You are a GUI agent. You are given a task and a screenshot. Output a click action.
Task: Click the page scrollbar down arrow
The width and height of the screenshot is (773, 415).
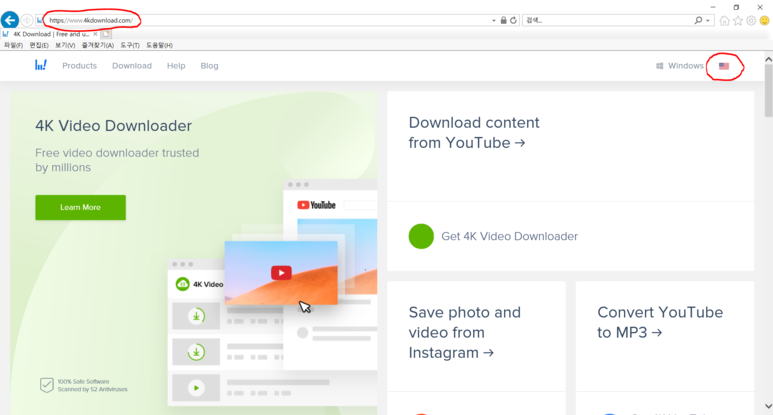click(x=768, y=406)
